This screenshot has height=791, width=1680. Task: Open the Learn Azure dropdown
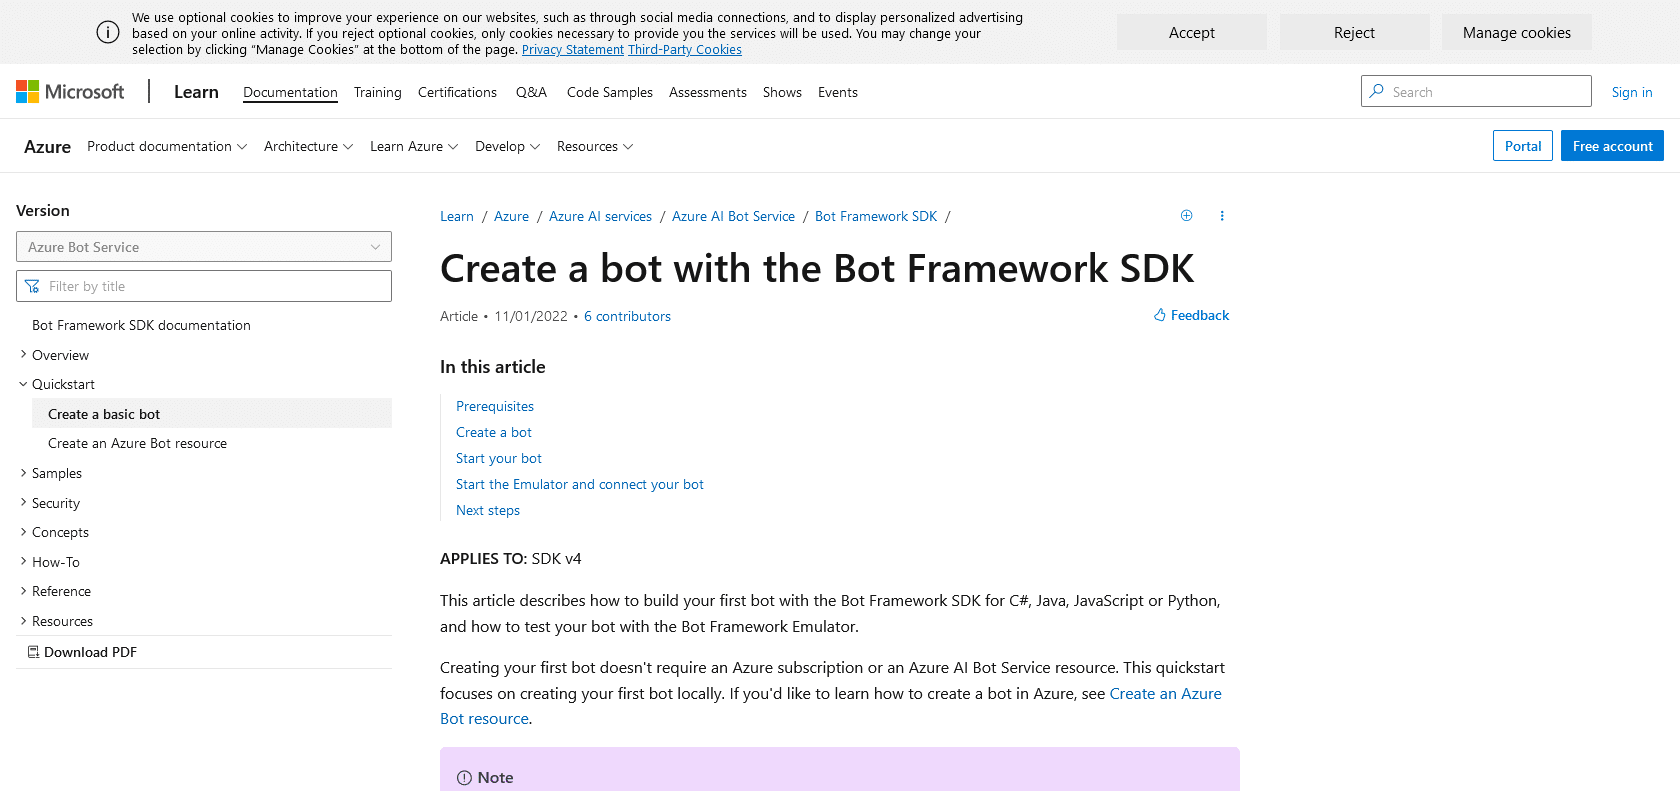pos(414,146)
